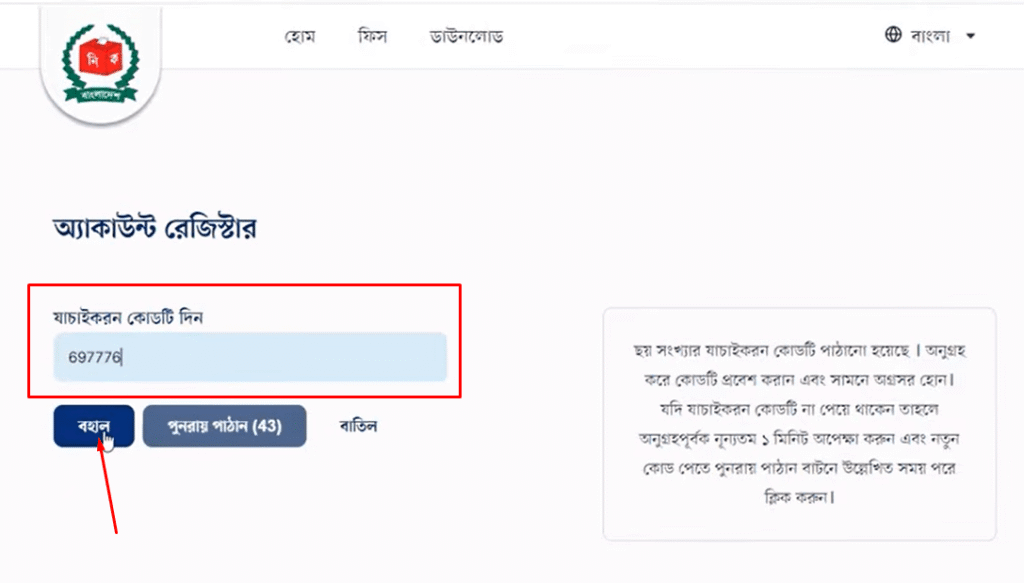Click the ক্লিক করুন last instruction line
This screenshot has height=583, width=1024.
799,497
